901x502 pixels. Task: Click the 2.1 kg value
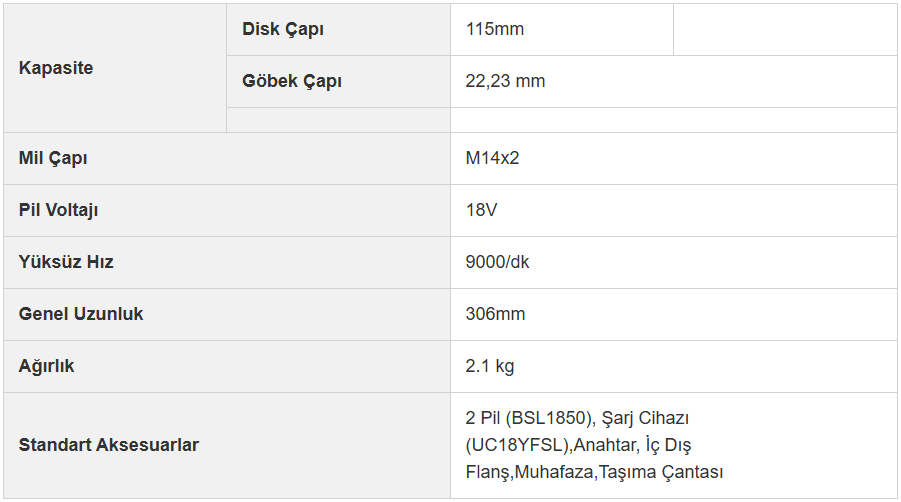(490, 366)
